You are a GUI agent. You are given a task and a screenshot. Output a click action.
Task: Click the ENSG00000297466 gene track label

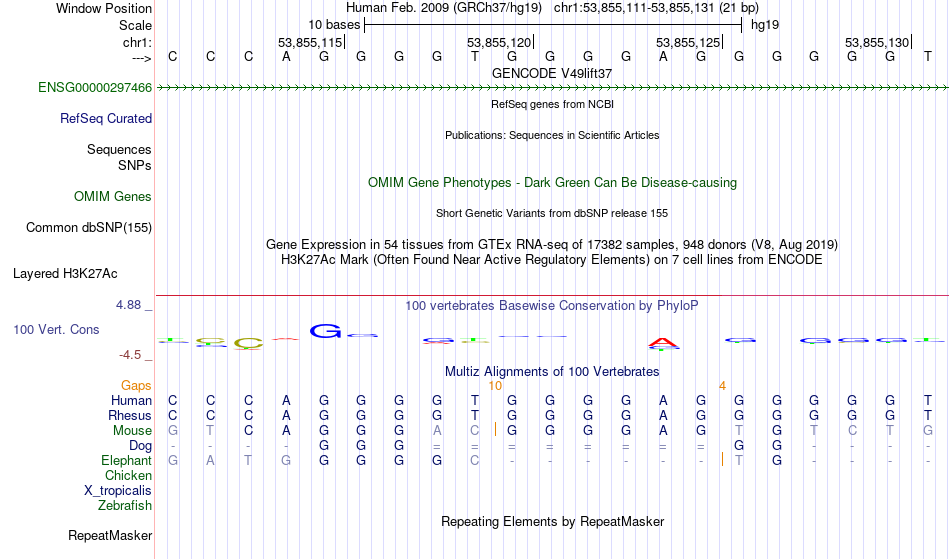(x=95, y=88)
